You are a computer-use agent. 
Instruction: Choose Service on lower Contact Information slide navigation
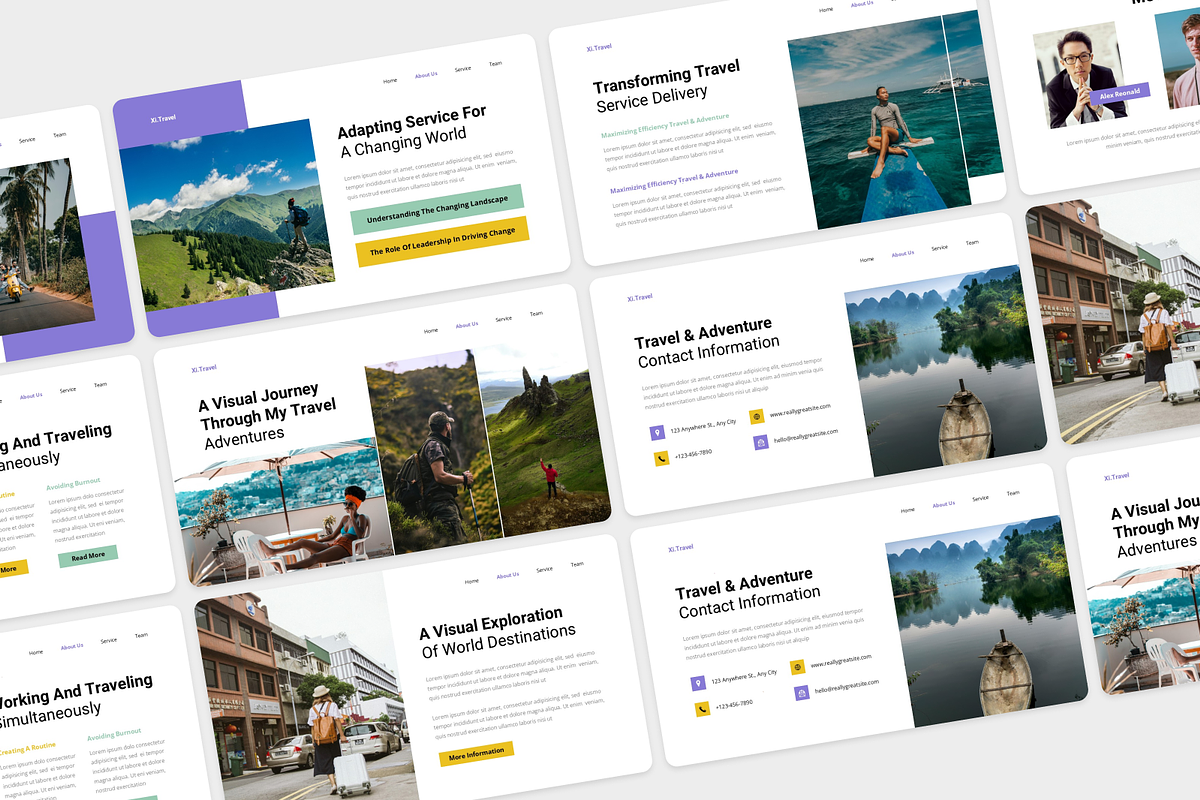pyautogui.click(x=980, y=498)
